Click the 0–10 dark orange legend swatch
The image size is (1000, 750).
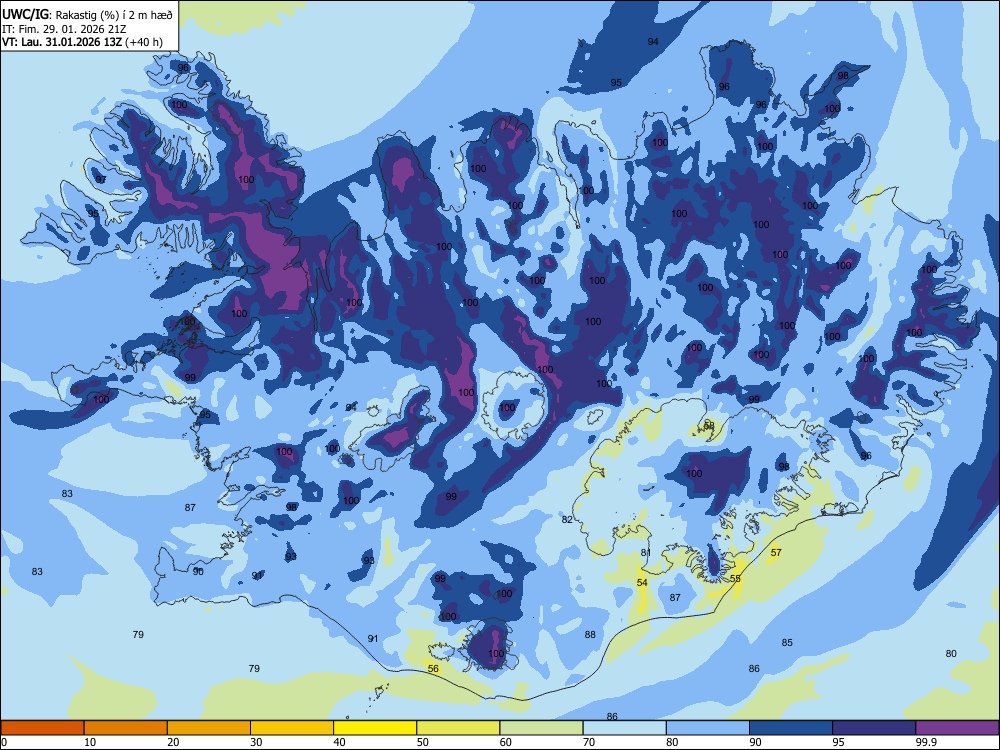click(x=42, y=728)
